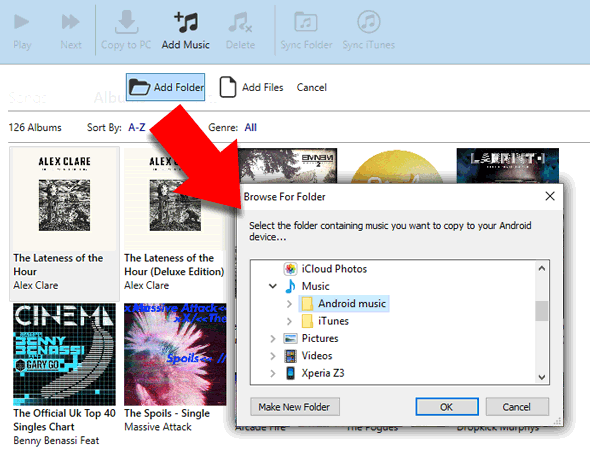Viewport: 590px width, 452px height.
Task: Open The Spoils Massive Attack cover
Action: point(175,354)
